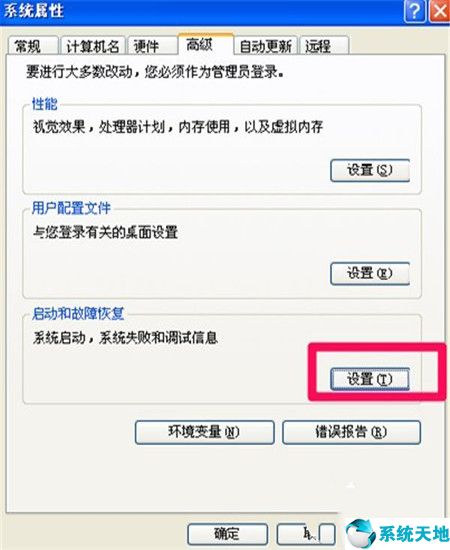Image resolution: width=450 pixels, height=550 pixels.
Task: Click the 环境变量(N) button
Action: point(204,432)
